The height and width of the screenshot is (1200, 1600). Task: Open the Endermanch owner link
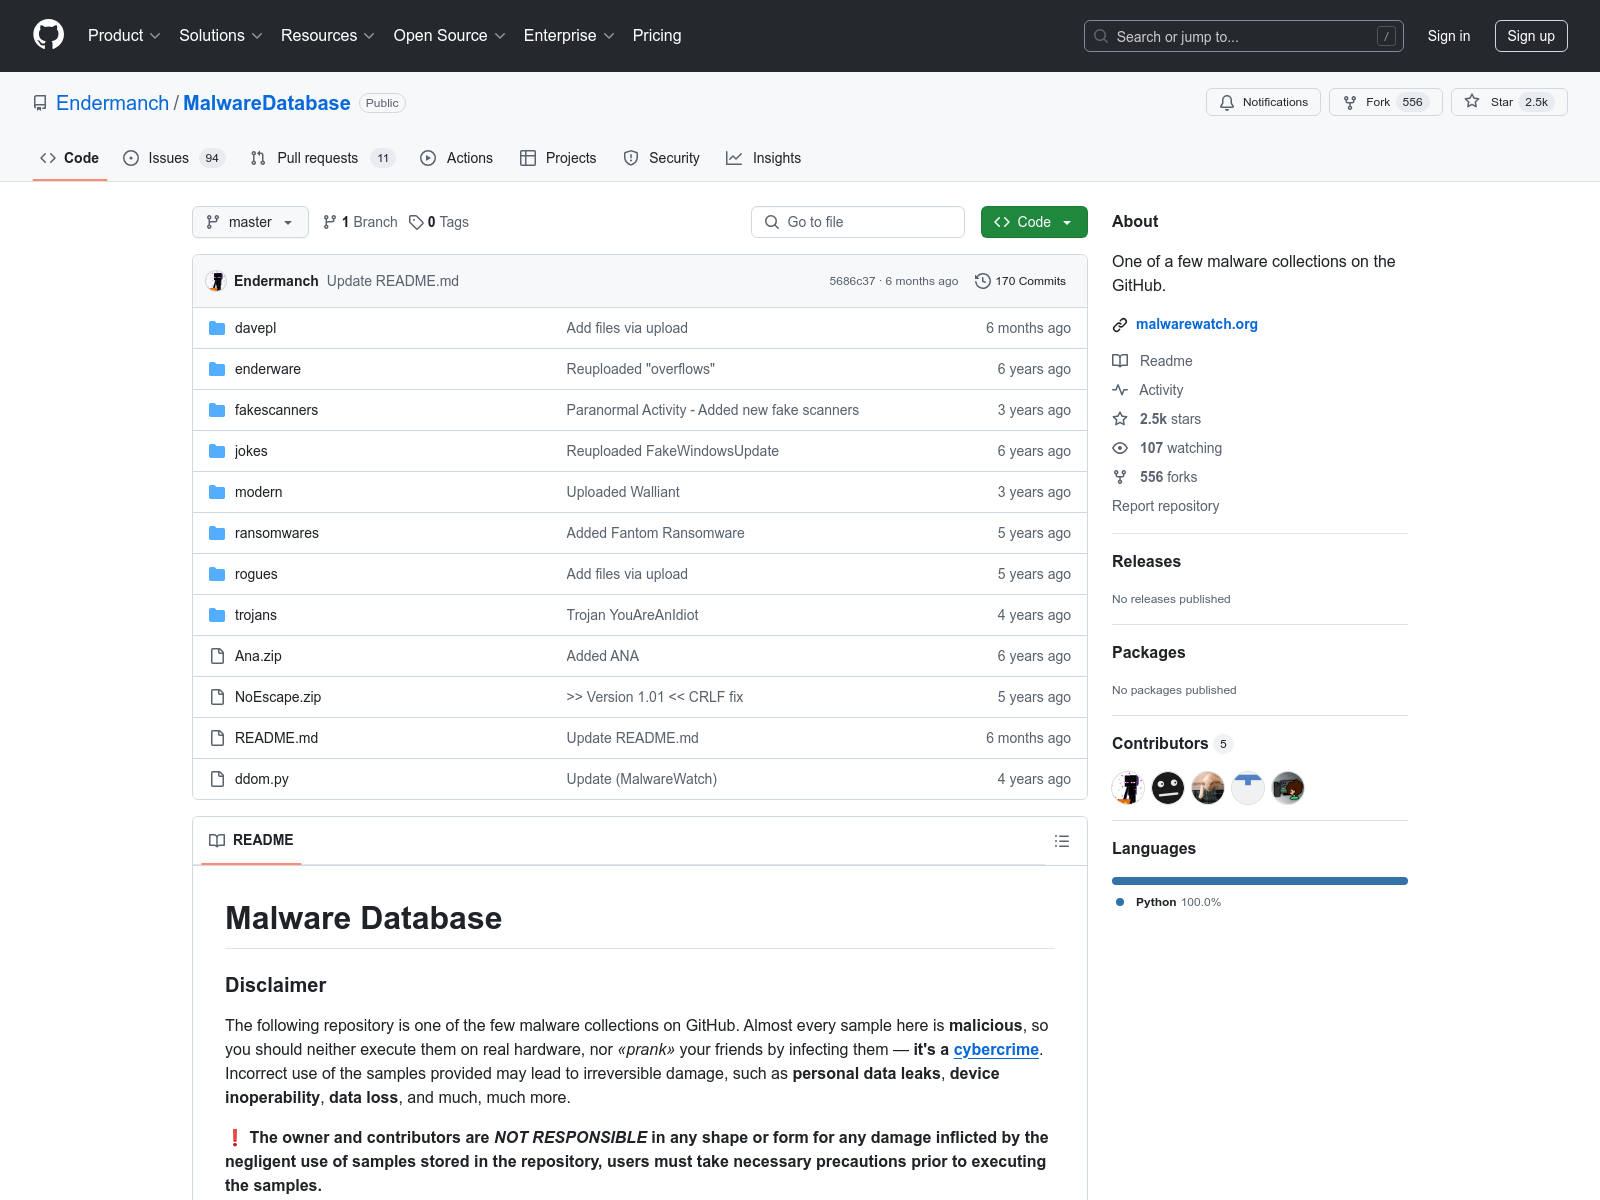[113, 103]
